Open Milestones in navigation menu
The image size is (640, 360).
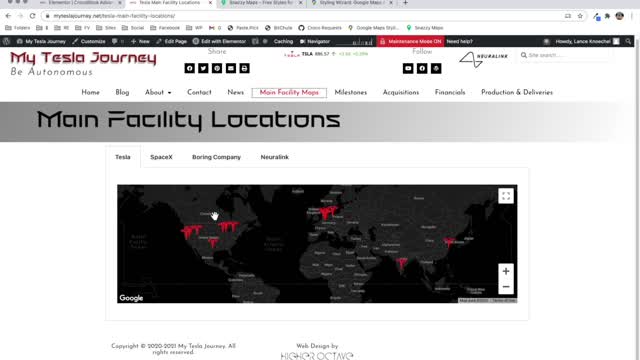click(351, 93)
